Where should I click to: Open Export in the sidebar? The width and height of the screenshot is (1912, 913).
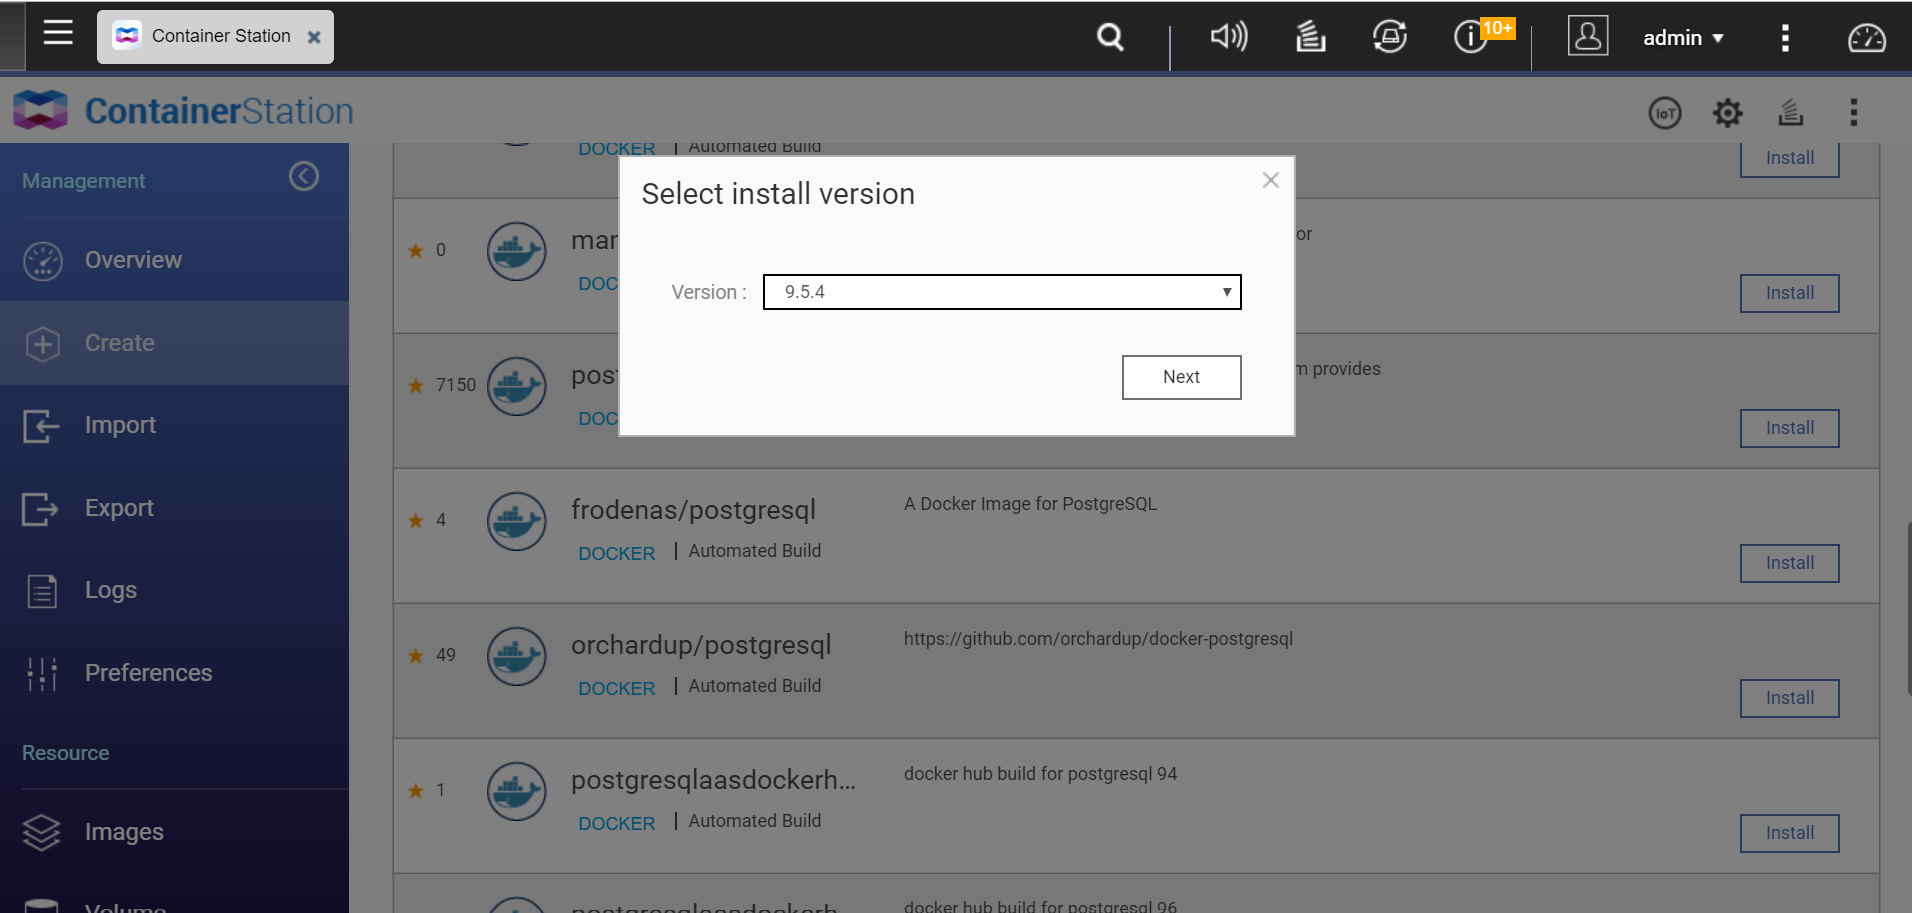[174, 508]
